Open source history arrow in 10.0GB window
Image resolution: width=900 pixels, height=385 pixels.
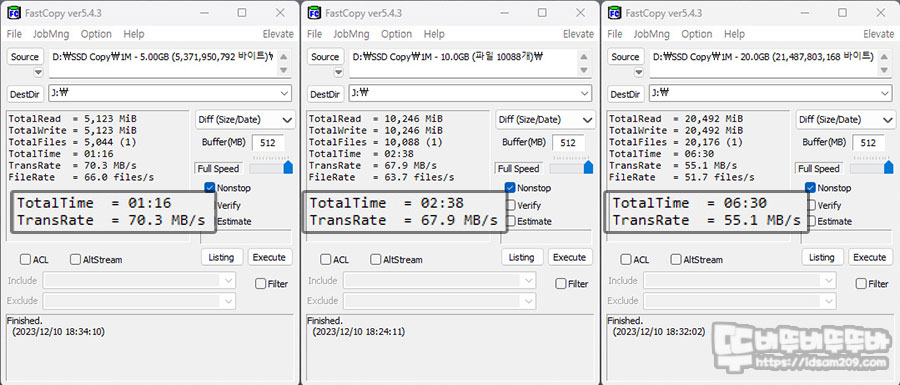click(x=339, y=72)
